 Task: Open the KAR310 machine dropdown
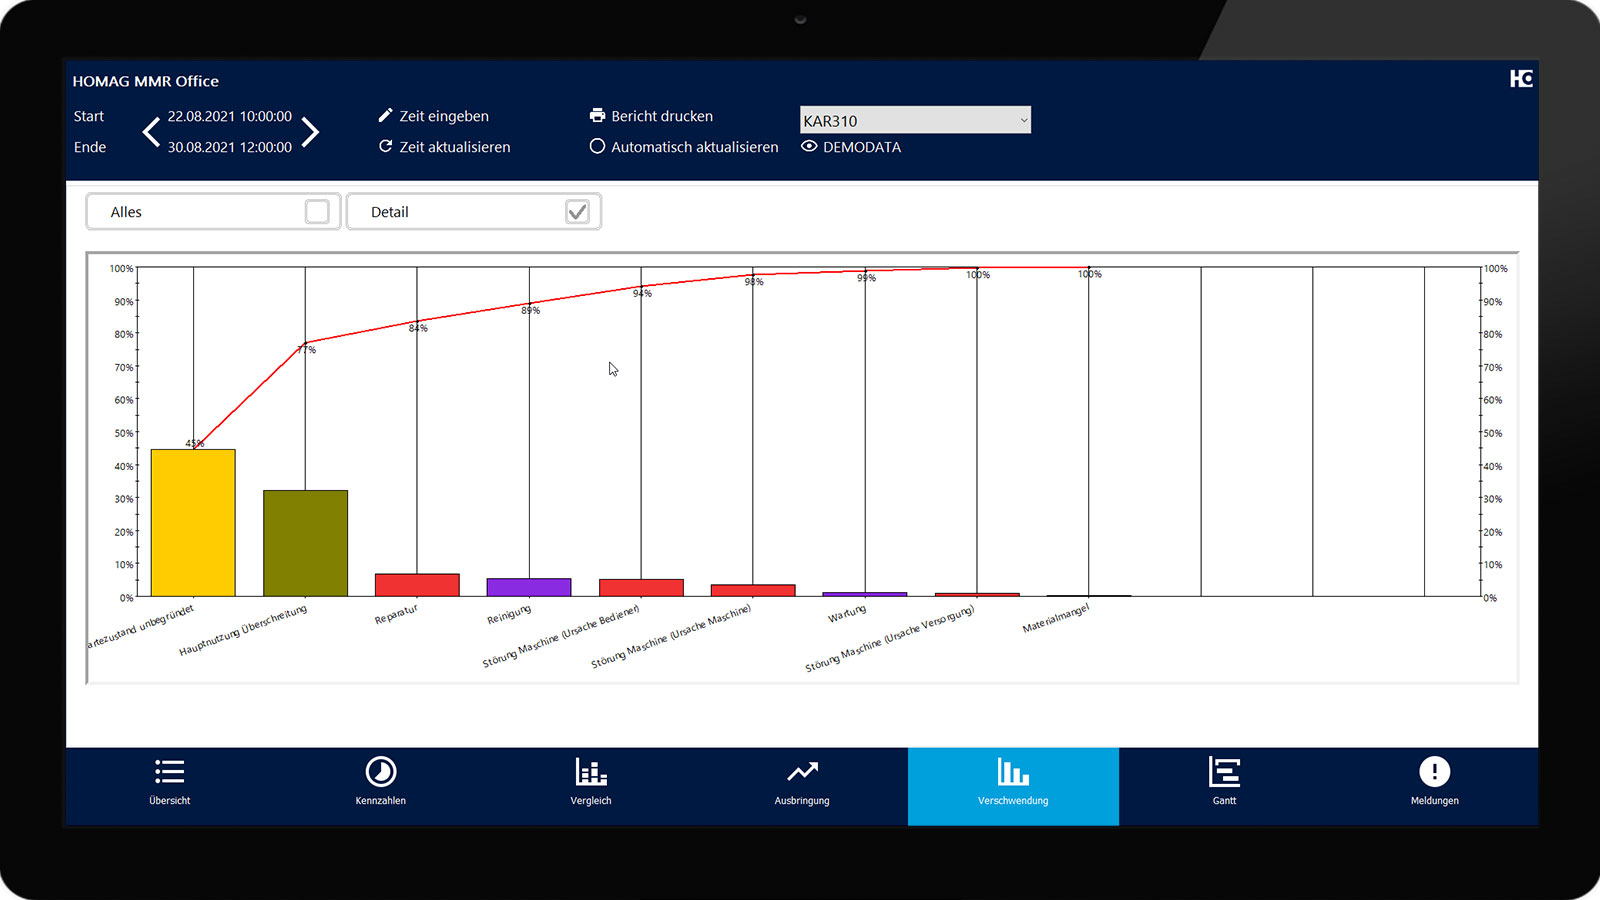pos(915,120)
